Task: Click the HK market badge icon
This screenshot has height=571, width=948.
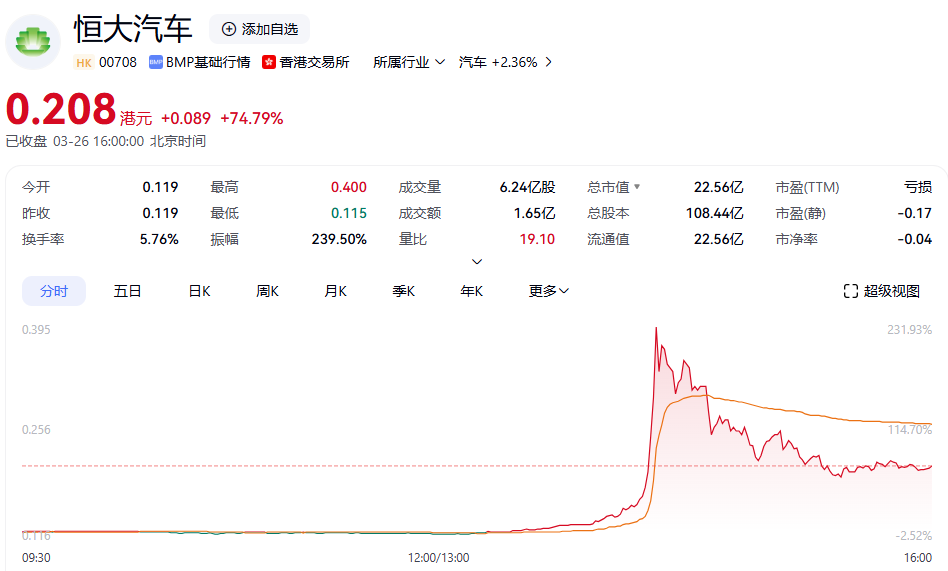Action: pyautogui.click(x=84, y=62)
